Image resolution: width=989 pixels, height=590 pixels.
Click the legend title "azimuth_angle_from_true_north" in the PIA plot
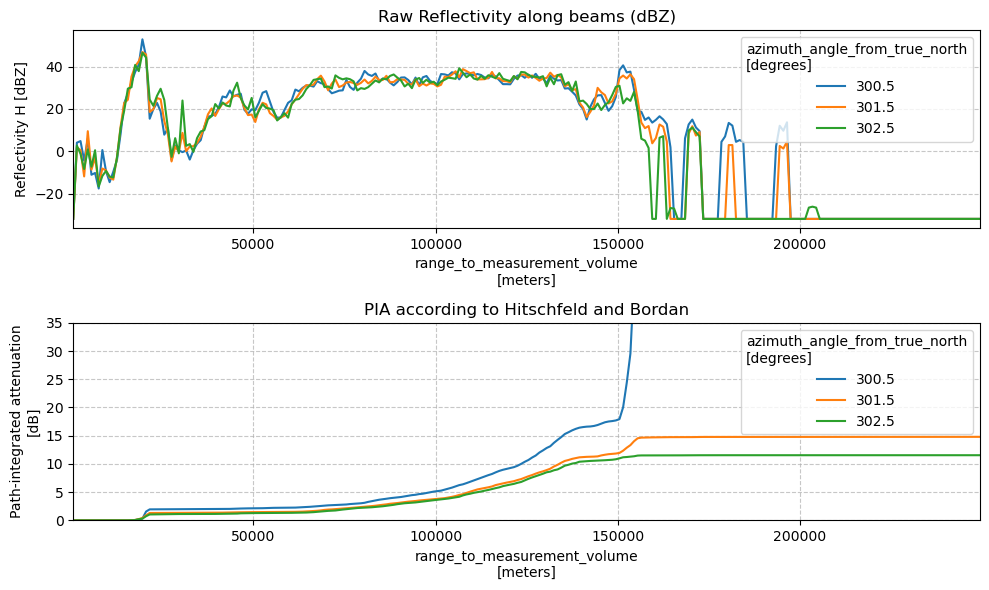click(857, 341)
